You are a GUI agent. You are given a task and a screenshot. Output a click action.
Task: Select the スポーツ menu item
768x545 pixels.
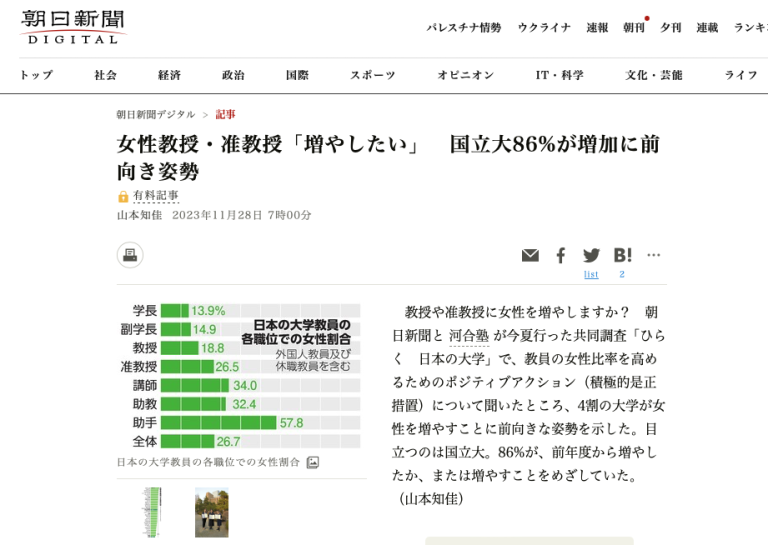(372, 75)
